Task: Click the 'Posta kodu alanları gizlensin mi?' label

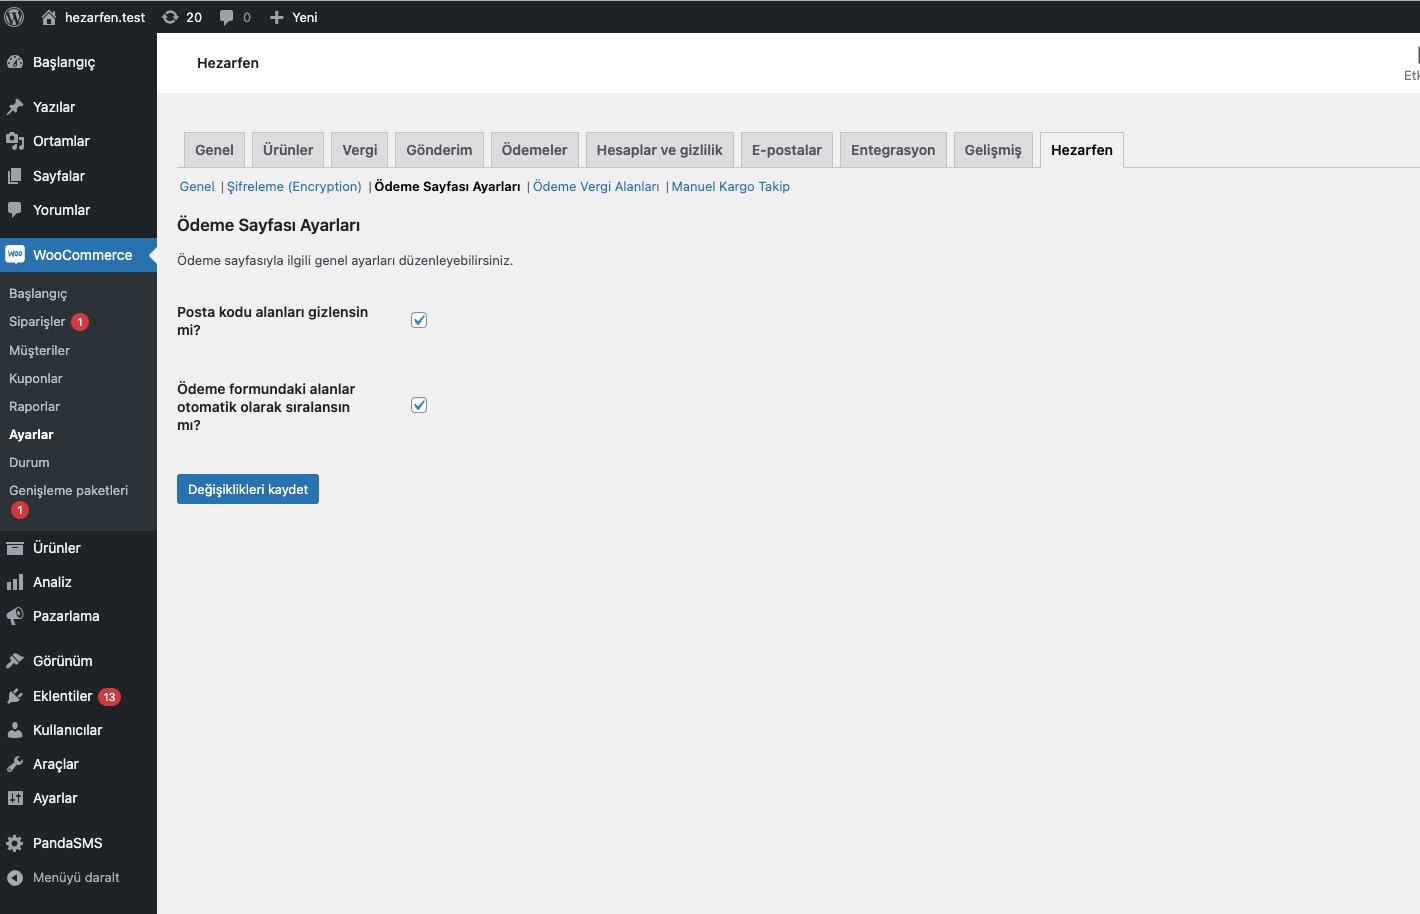Action: (x=272, y=321)
